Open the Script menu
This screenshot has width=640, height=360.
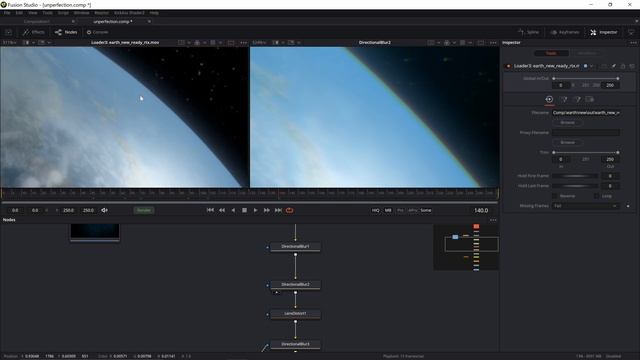(x=63, y=13)
